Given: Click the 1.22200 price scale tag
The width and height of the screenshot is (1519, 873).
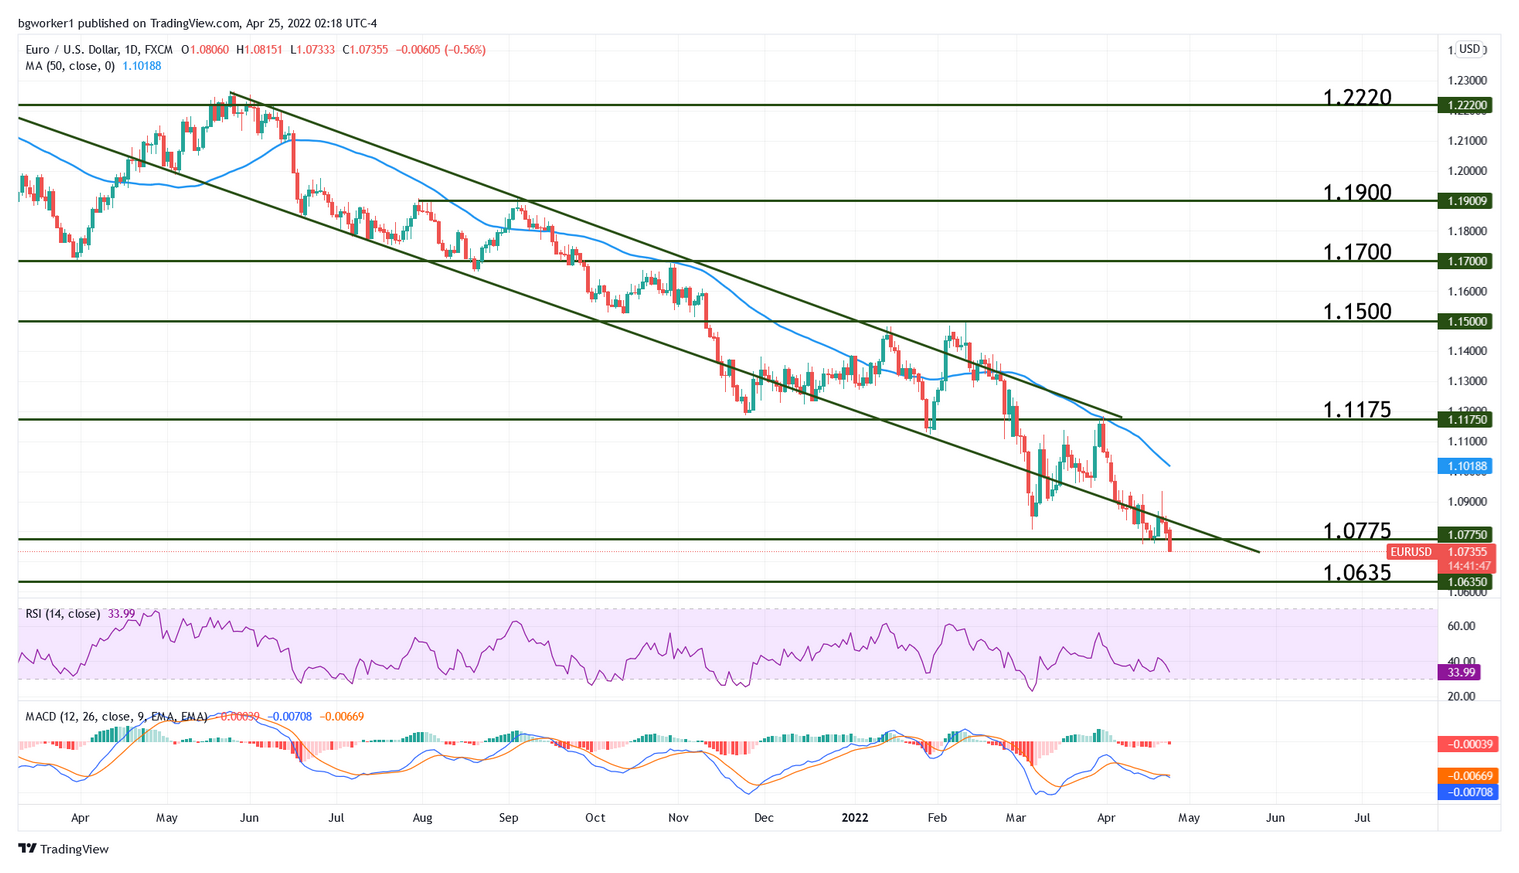Looking at the screenshot, I should pyautogui.click(x=1466, y=104).
